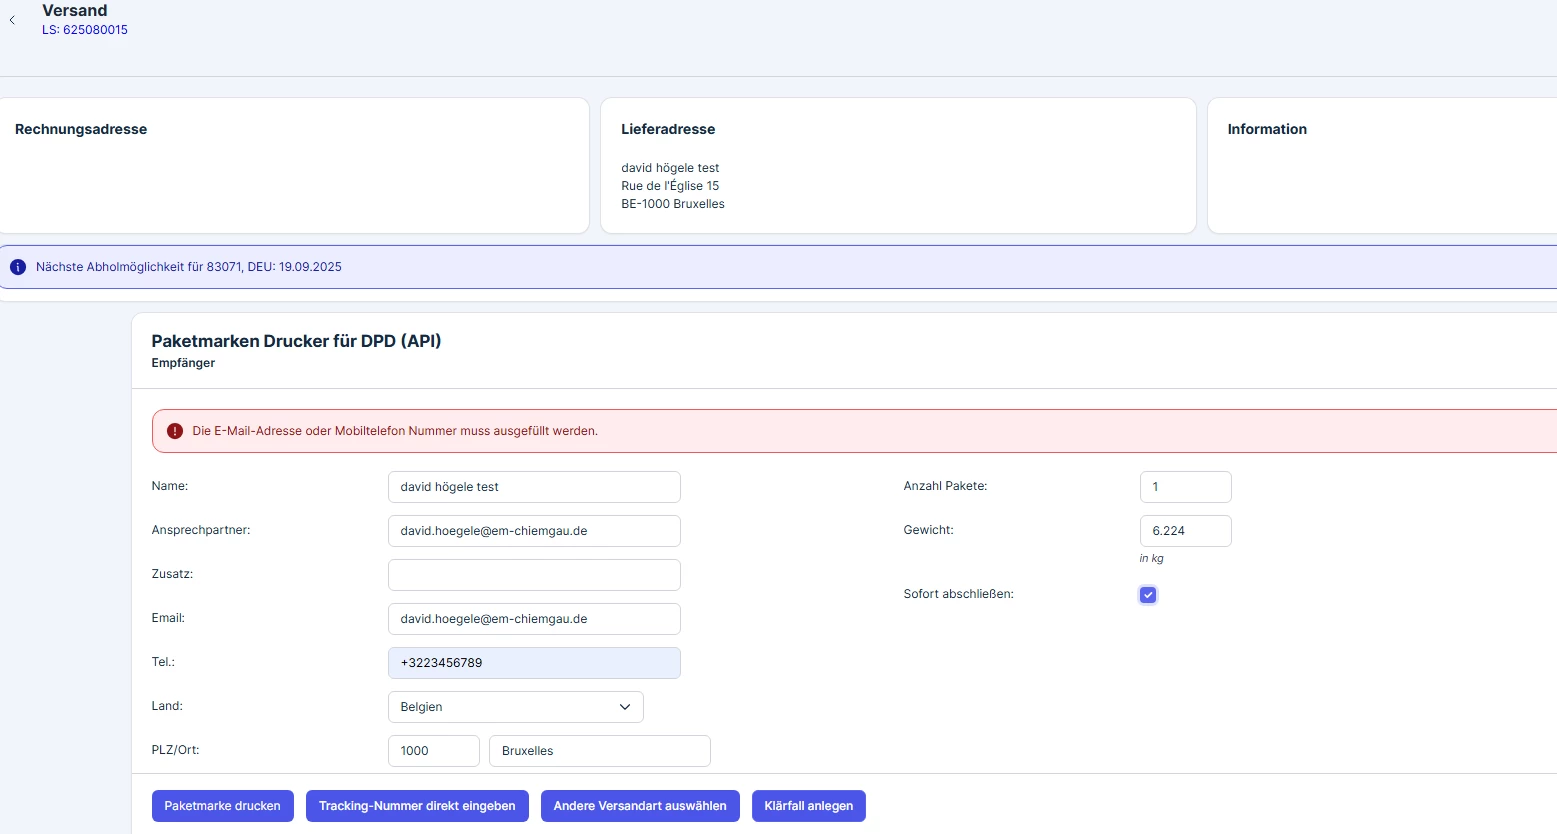Click the Klärfall anlegen button
1557x834 pixels.
pos(808,806)
